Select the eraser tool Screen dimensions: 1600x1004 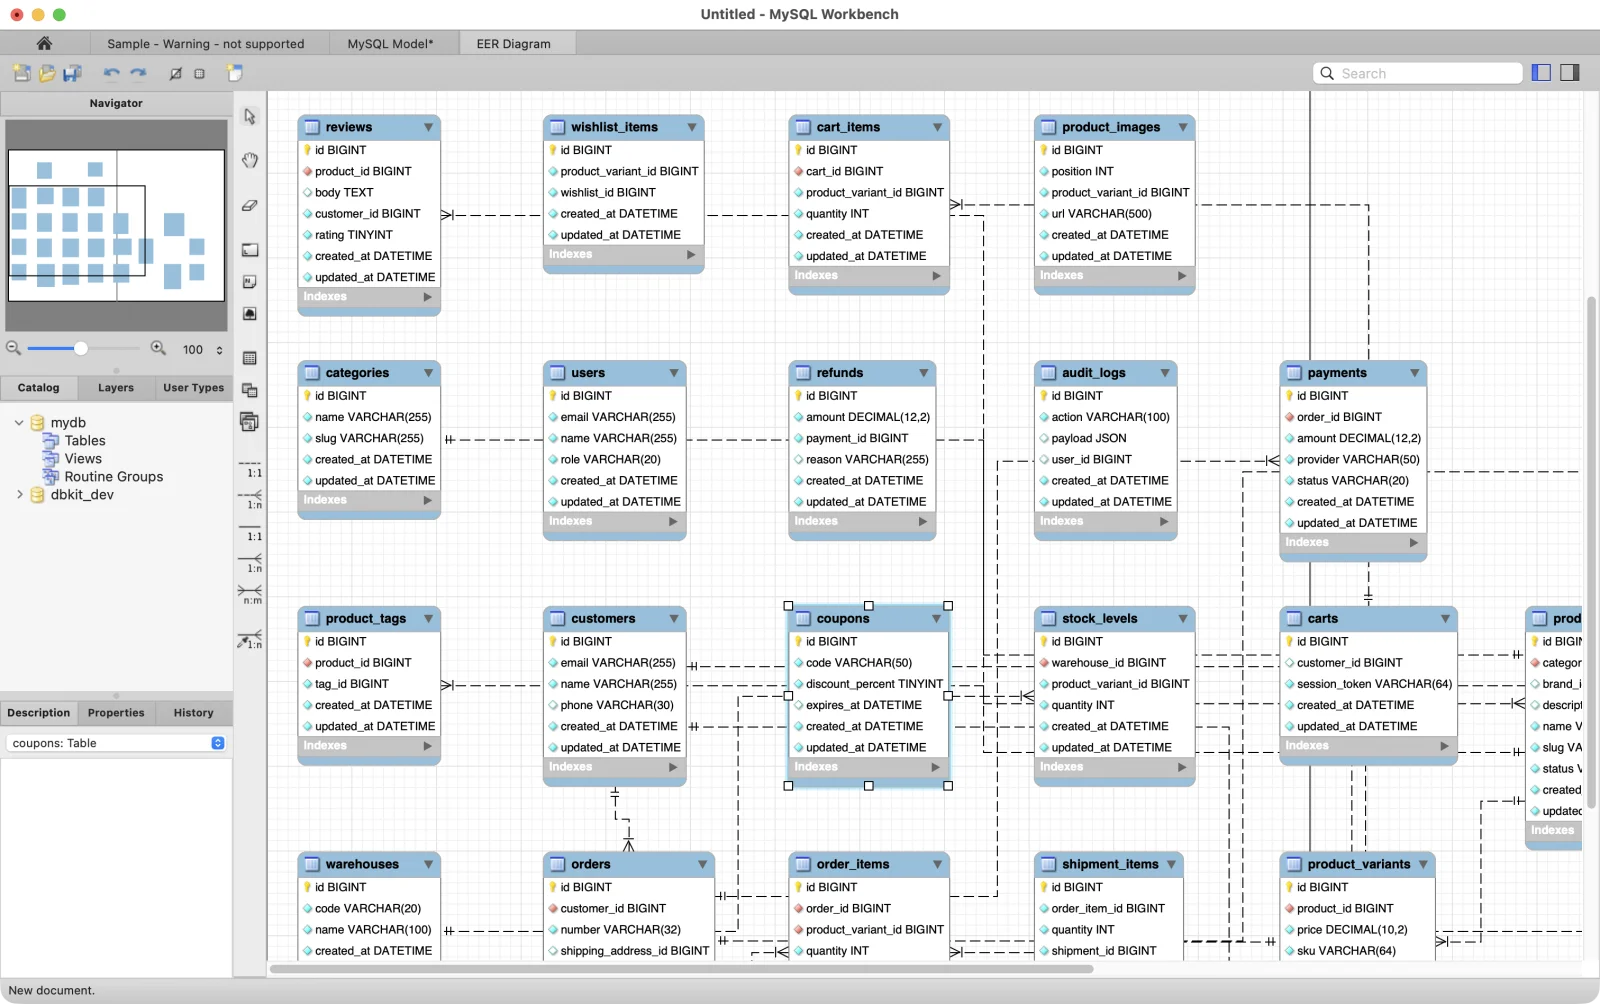[250, 205]
